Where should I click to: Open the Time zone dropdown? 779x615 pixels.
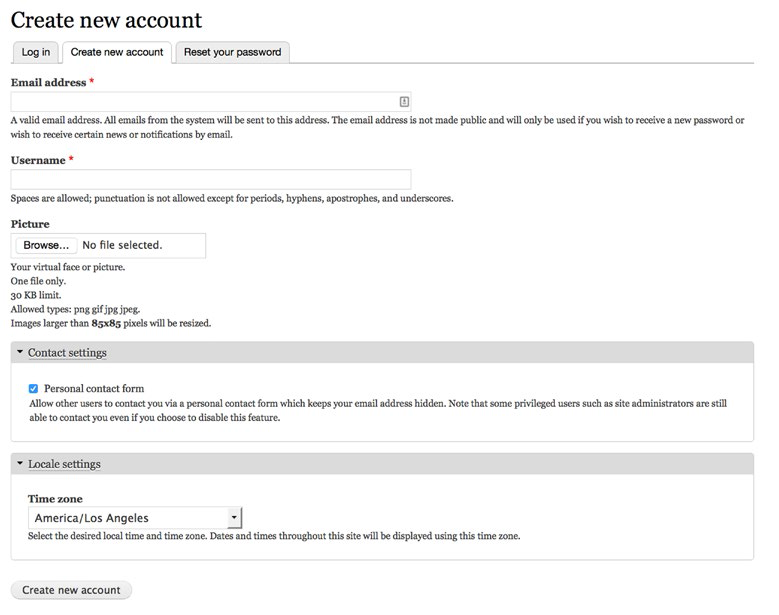[x=135, y=518]
